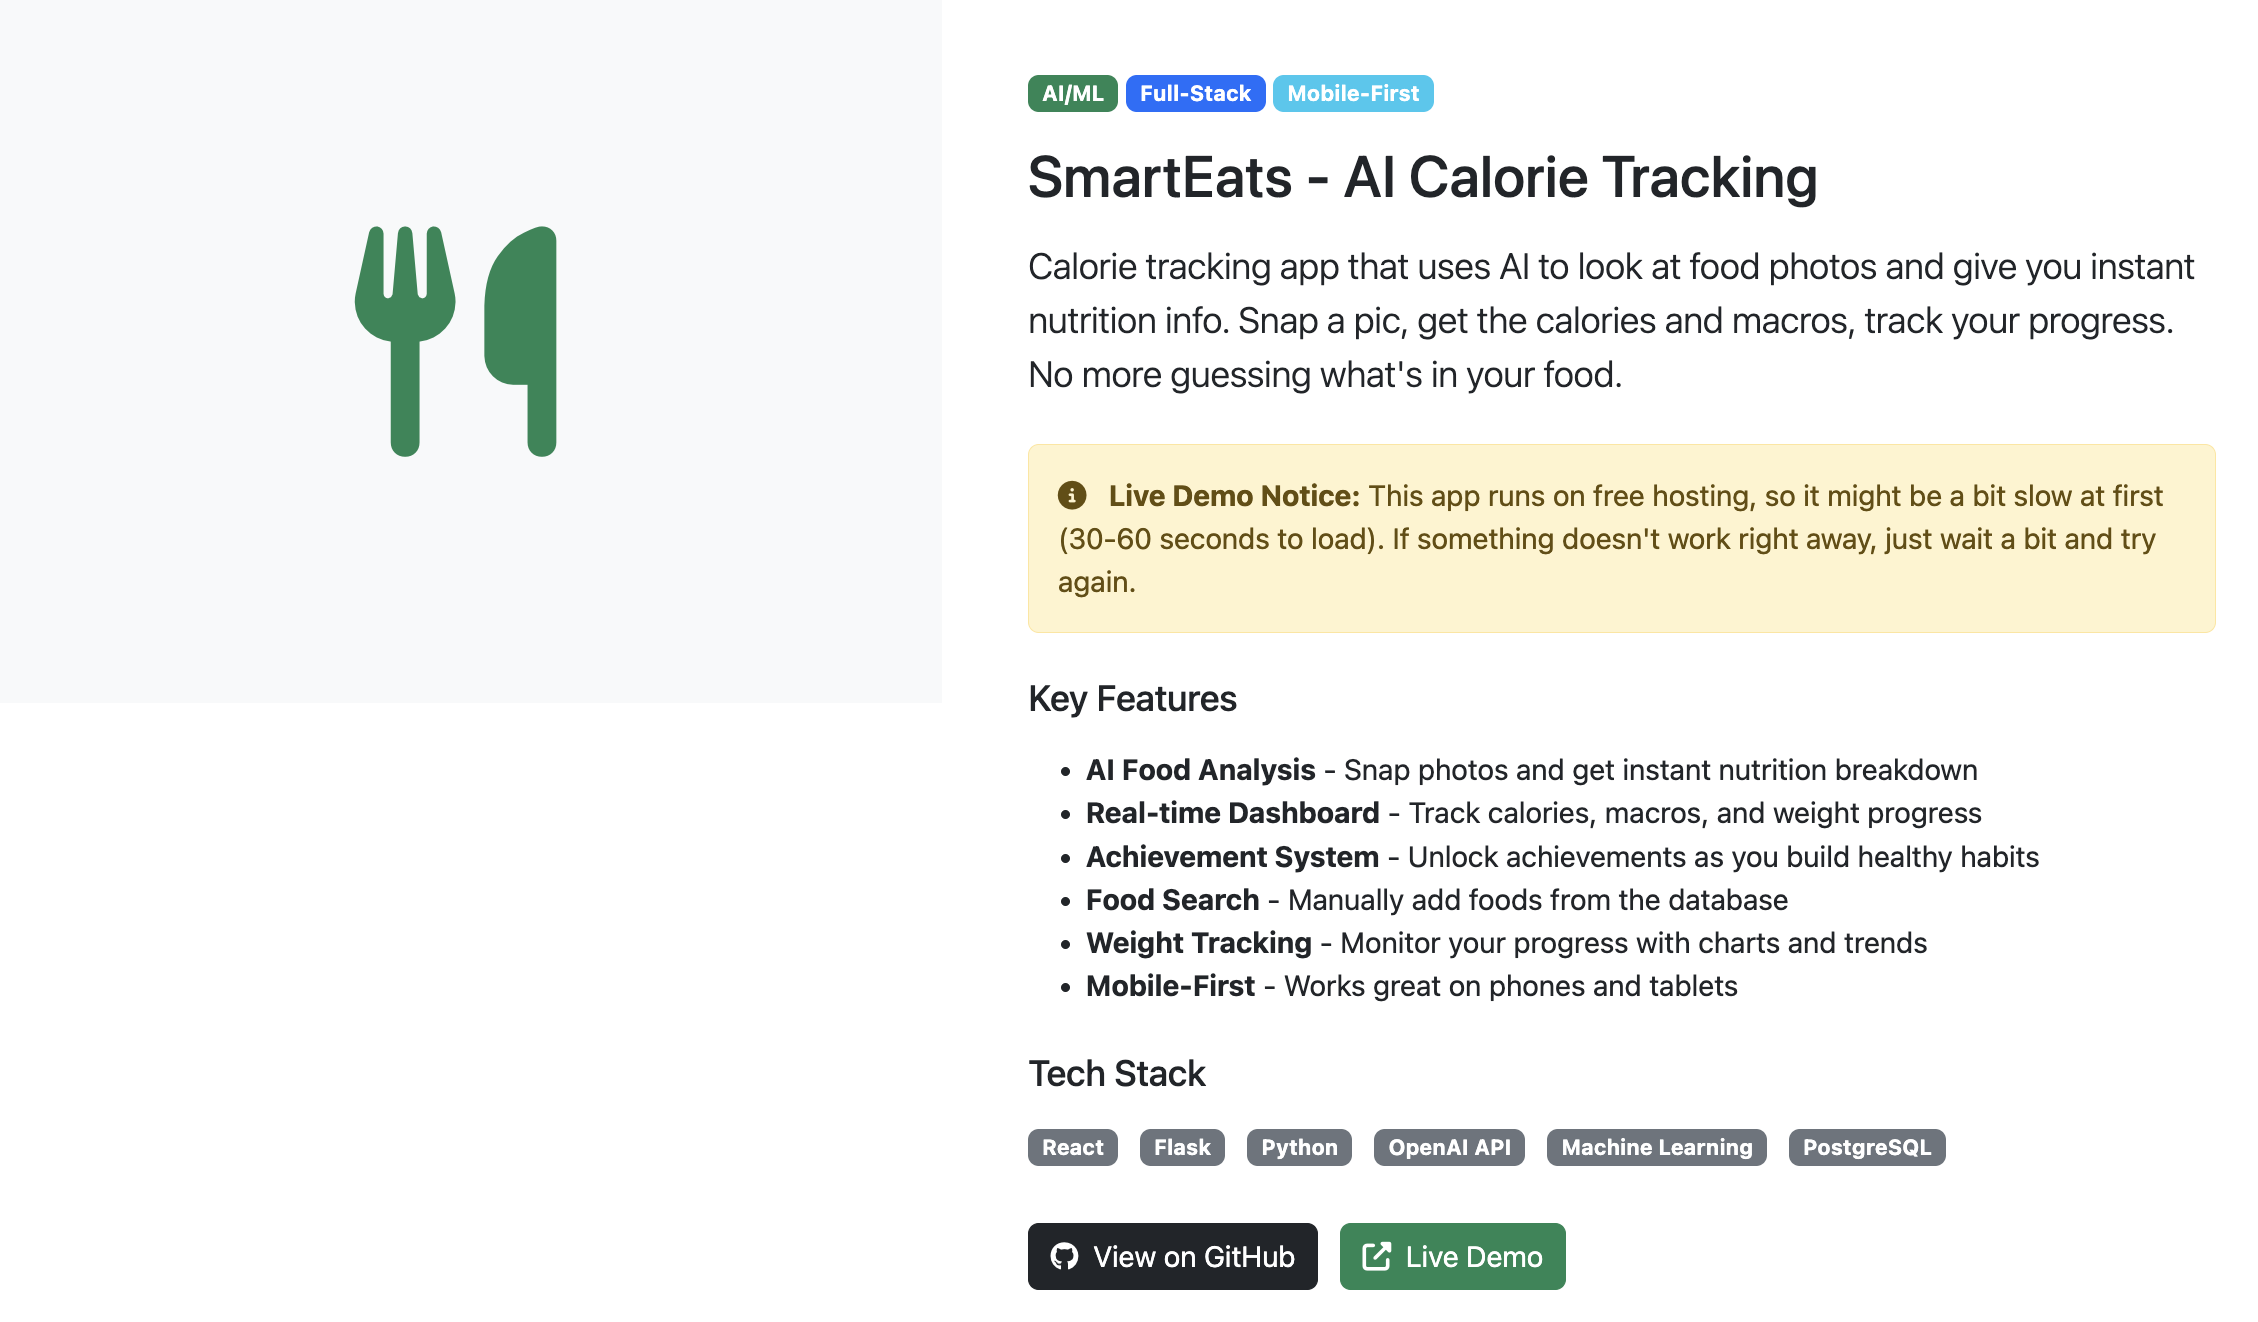This screenshot has width=2258, height=1322.
Task: Click the Live Demo Notice alert box
Action: 1620,538
